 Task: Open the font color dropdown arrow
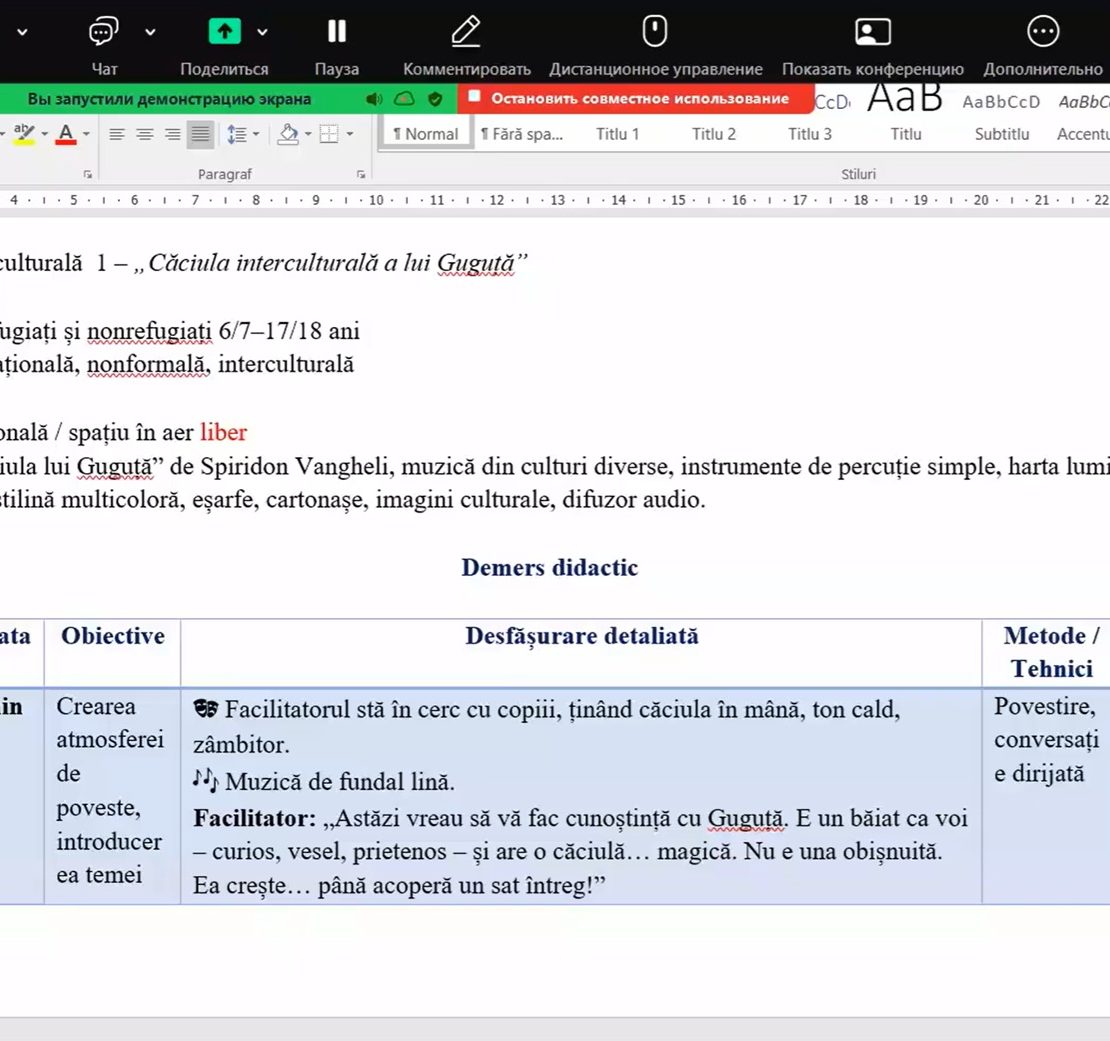(86, 134)
